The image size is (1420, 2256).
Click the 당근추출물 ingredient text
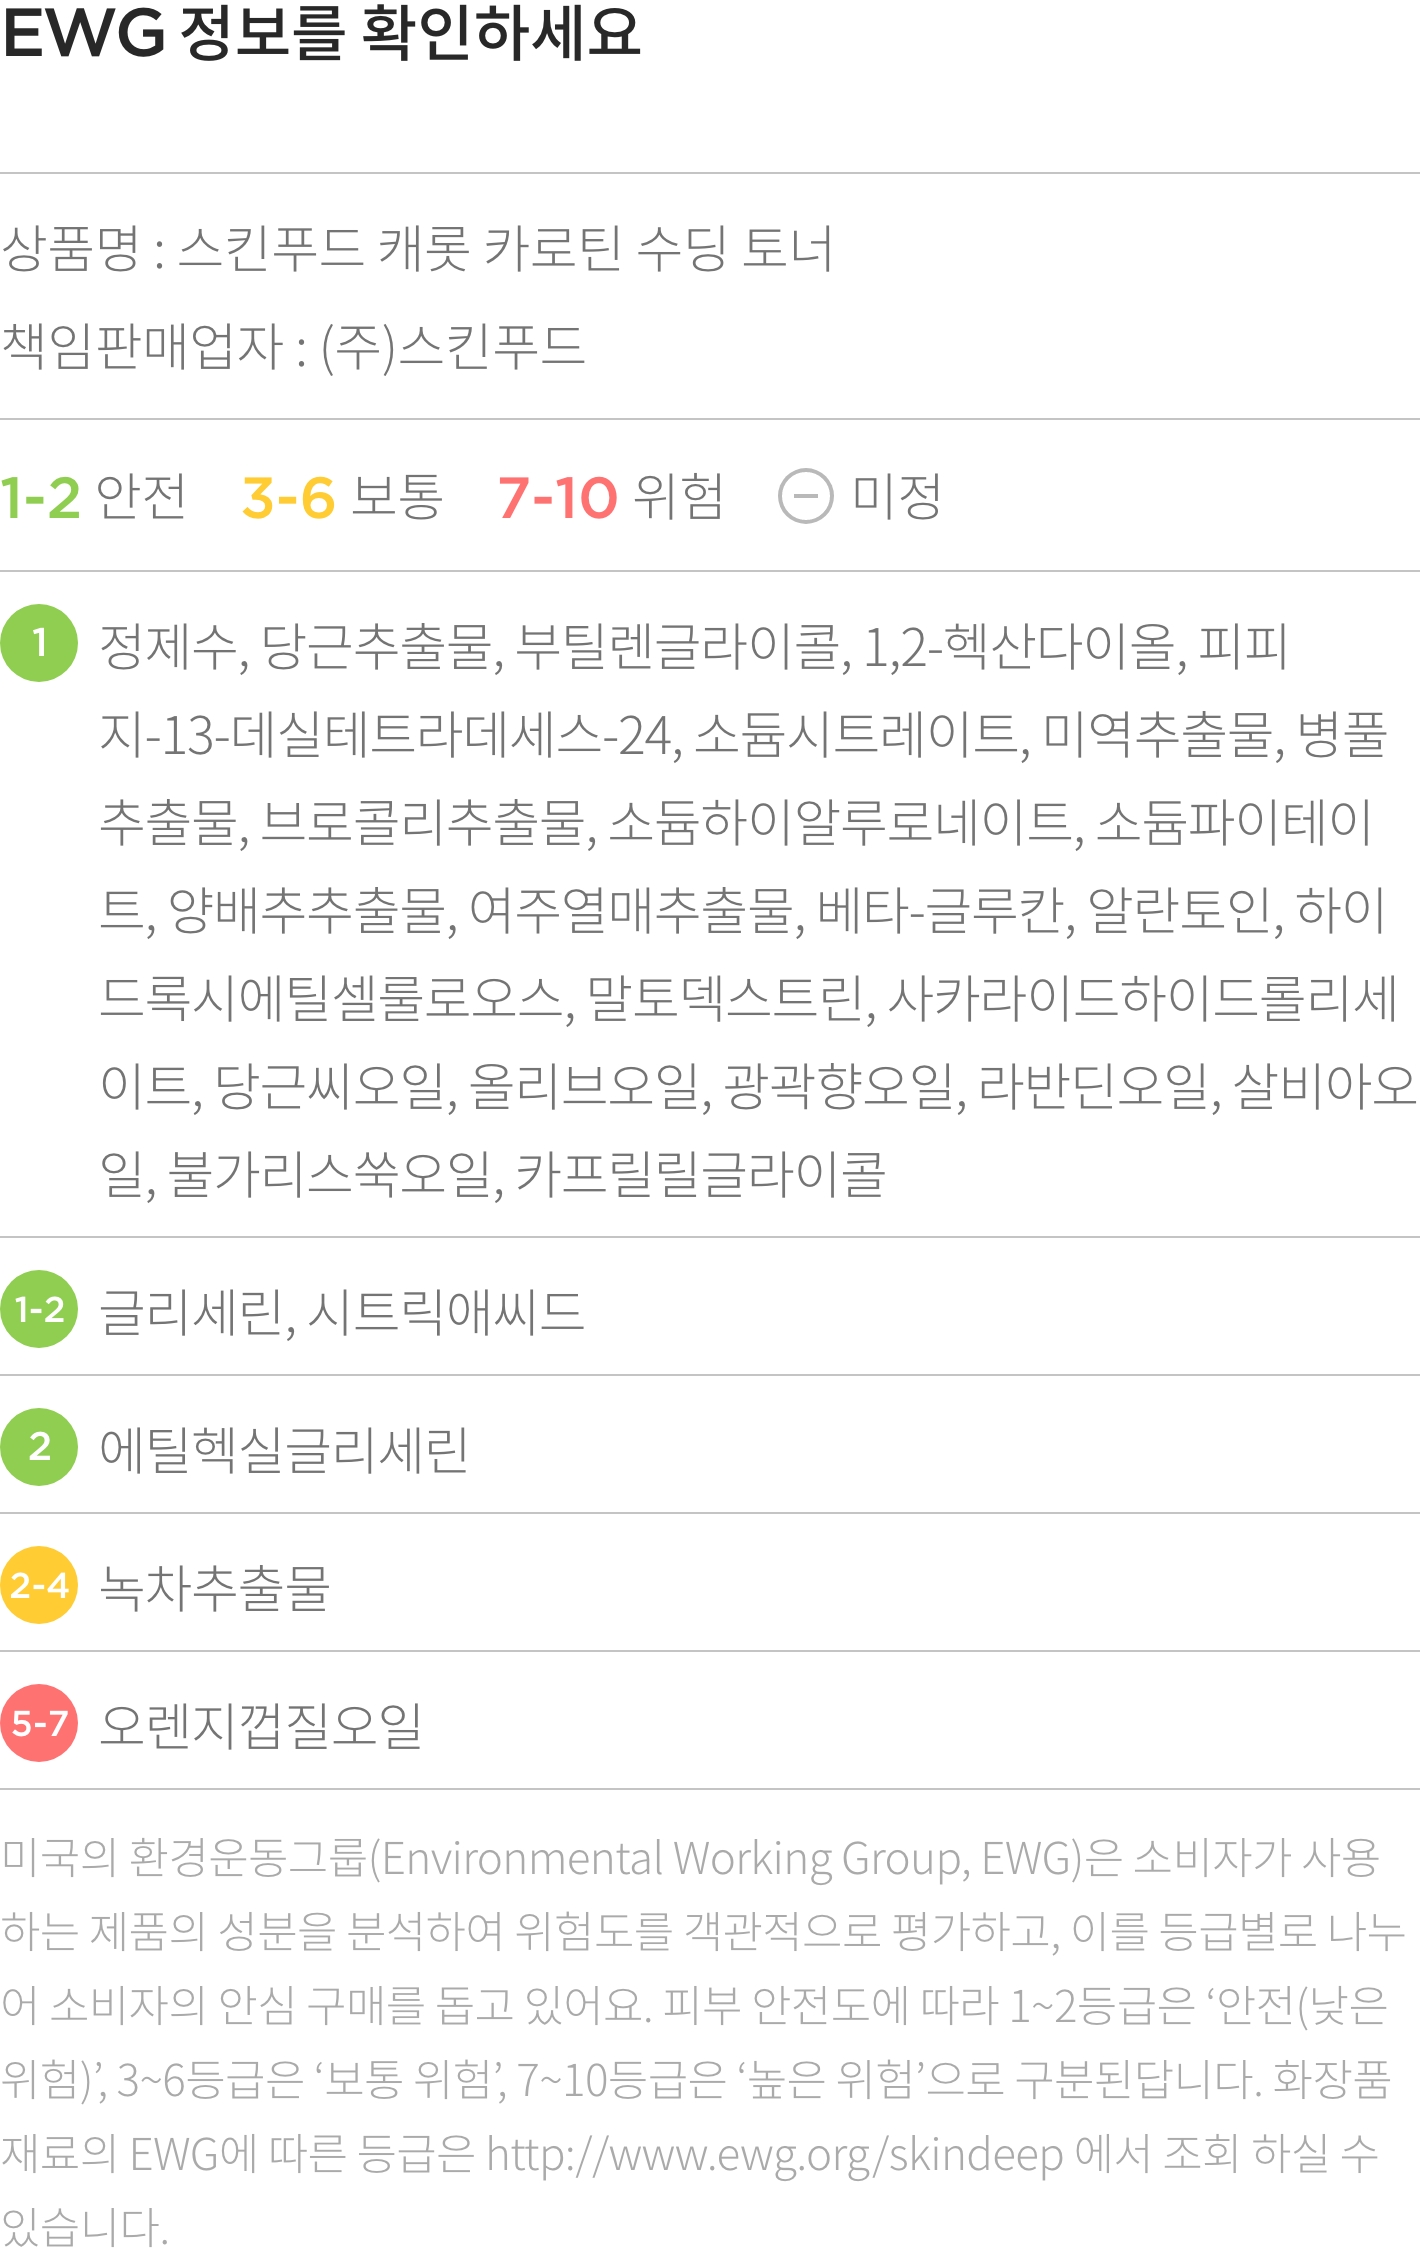click(x=377, y=646)
